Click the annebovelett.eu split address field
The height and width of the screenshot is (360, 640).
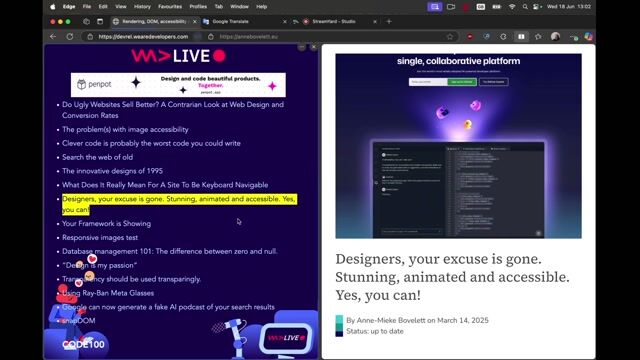click(249, 37)
